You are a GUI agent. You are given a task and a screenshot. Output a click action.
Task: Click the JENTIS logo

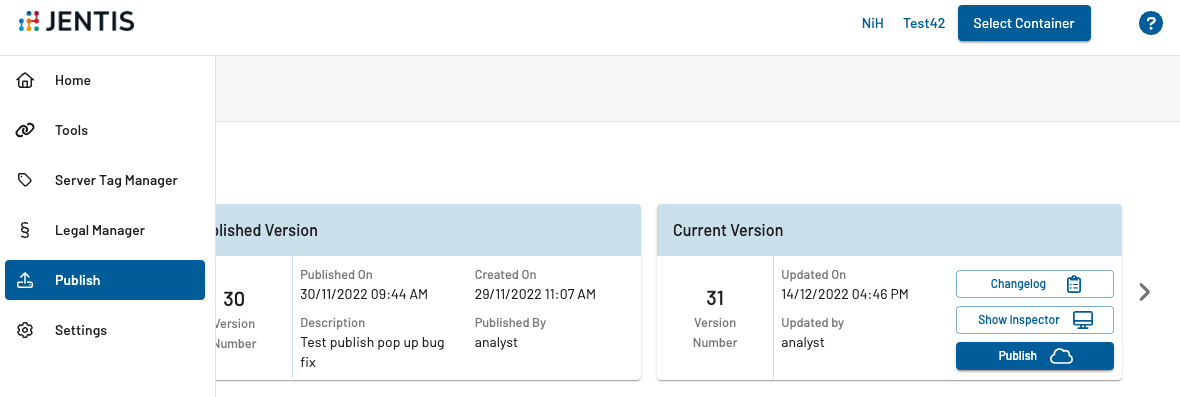click(x=76, y=22)
